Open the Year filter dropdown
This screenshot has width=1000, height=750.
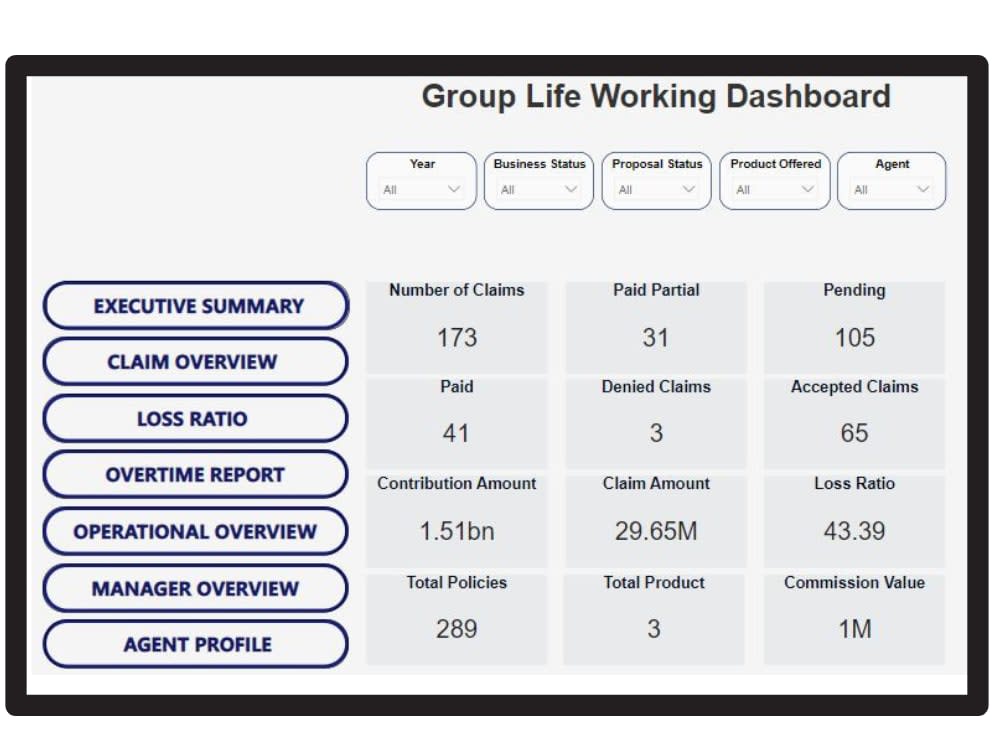420,186
